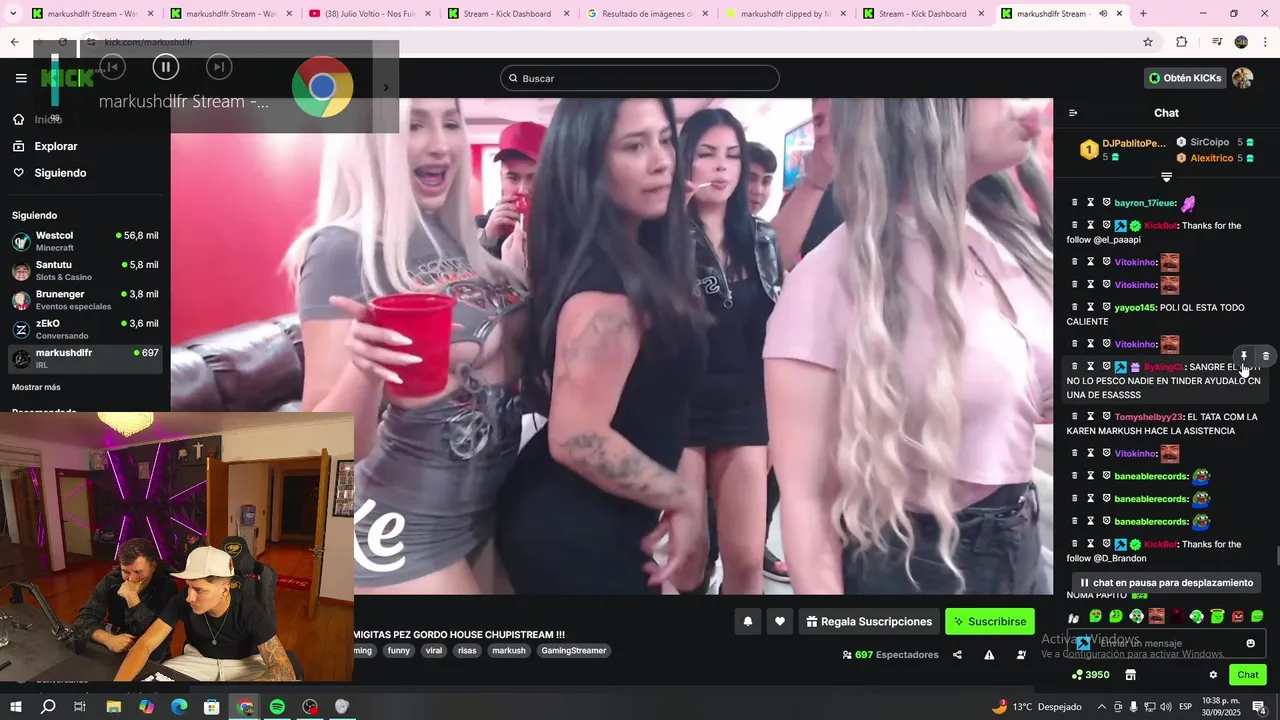Click the Suscribirse button
The height and width of the screenshot is (720, 1280).
point(990,622)
